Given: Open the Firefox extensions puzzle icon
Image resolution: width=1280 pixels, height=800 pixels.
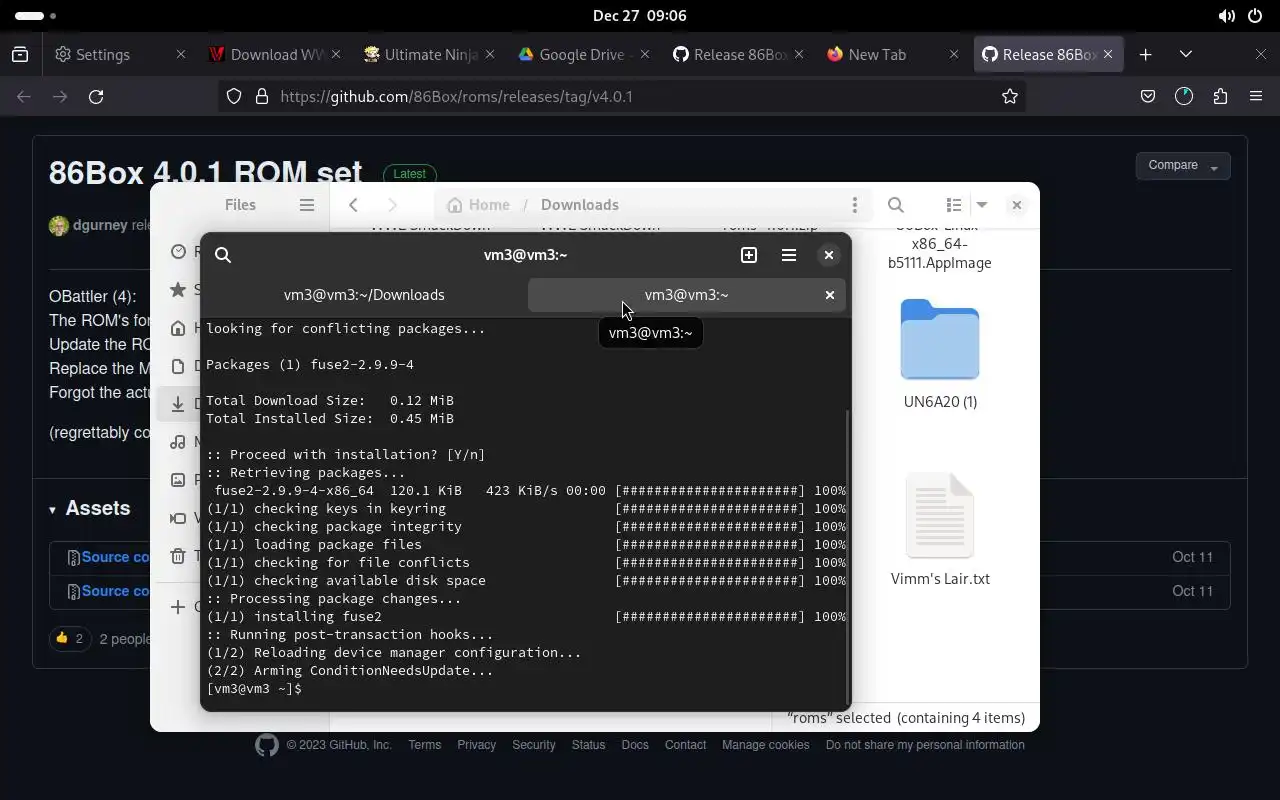Looking at the screenshot, I should tap(1220, 97).
